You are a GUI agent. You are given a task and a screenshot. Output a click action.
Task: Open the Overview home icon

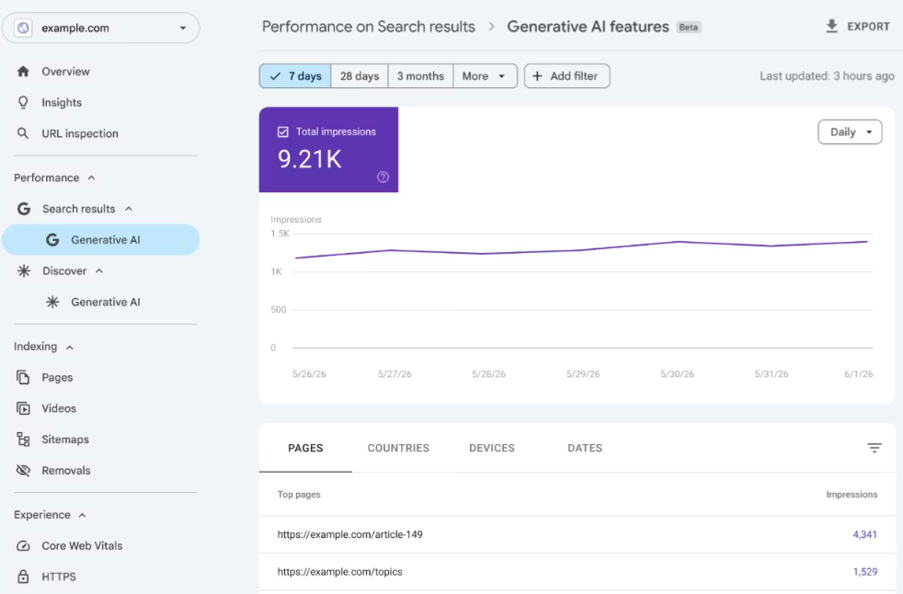[23, 71]
